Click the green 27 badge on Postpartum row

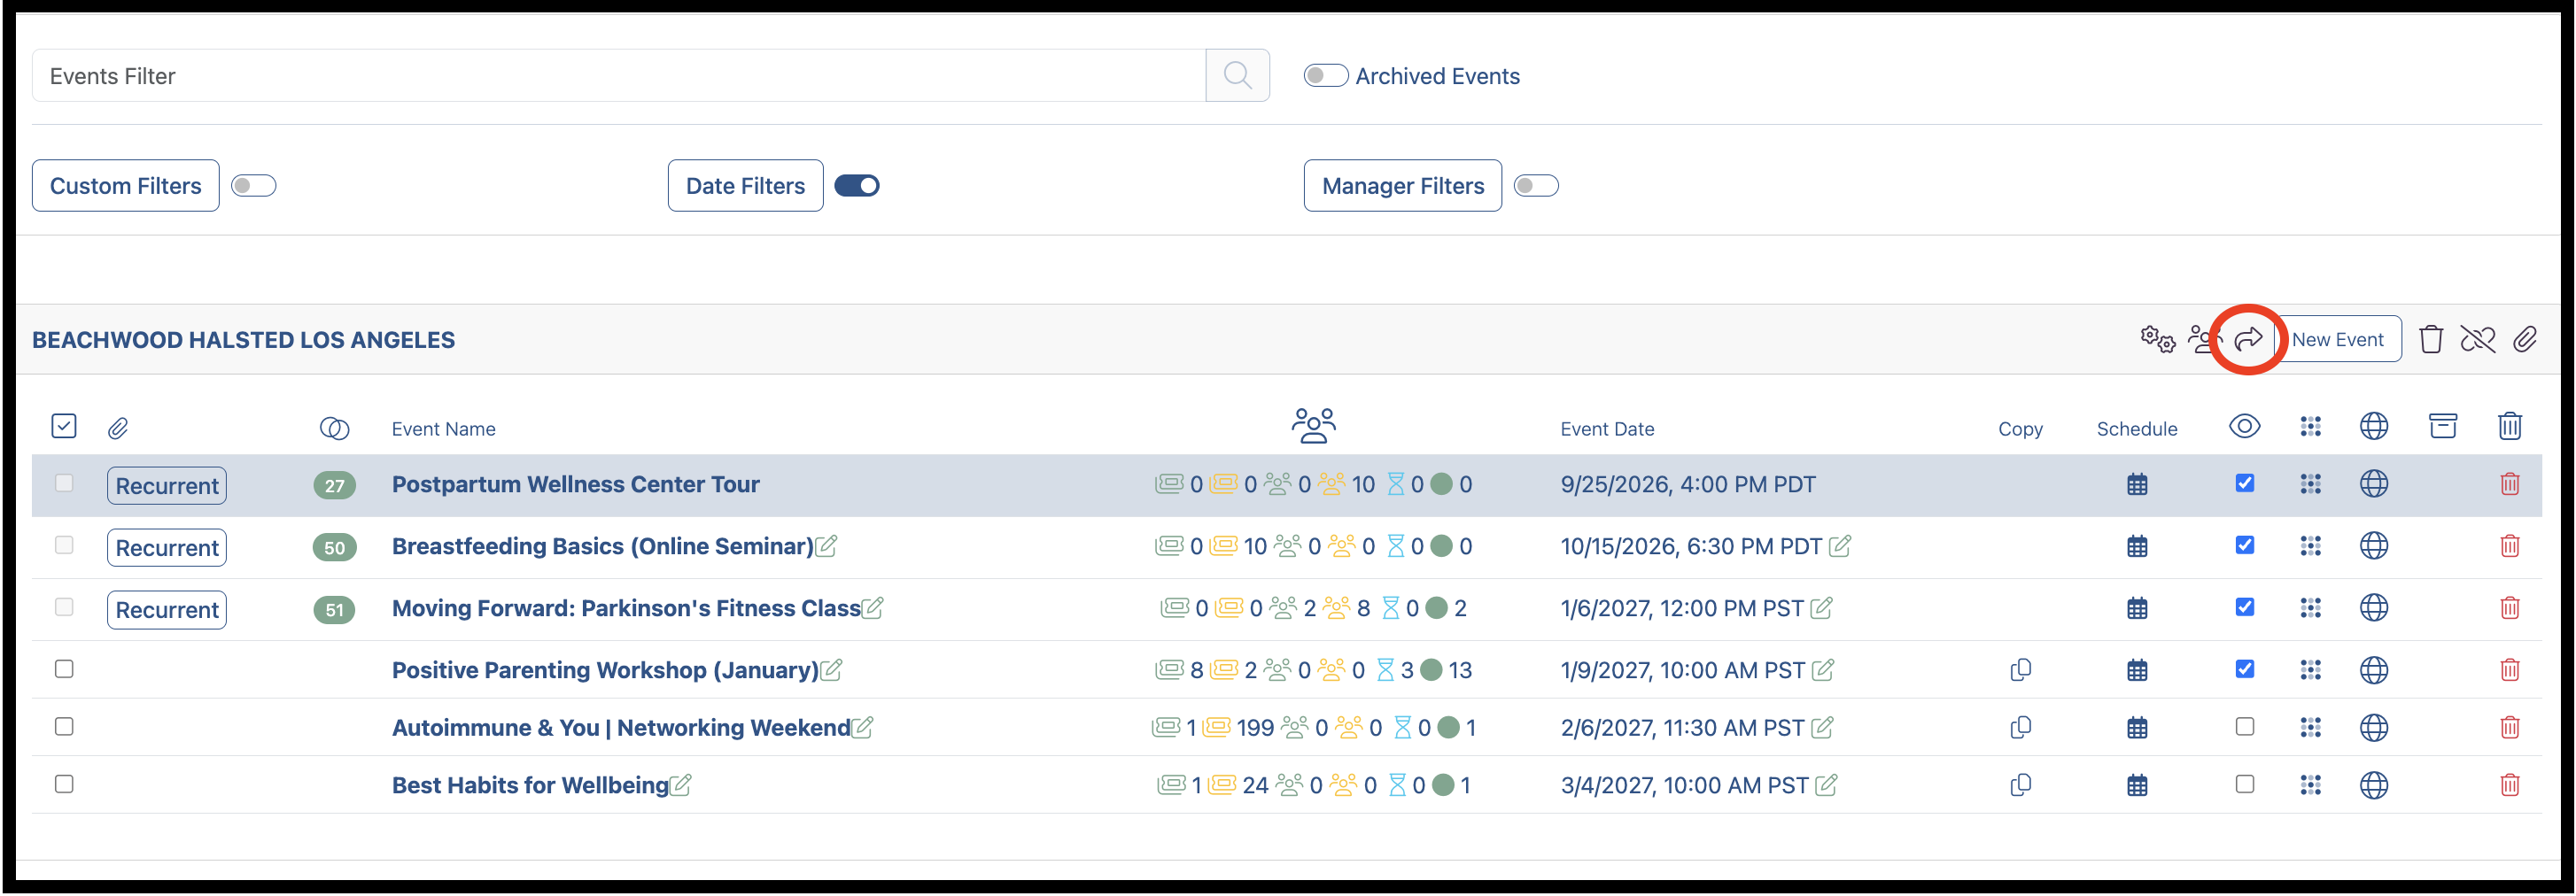click(x=334, y=486)
